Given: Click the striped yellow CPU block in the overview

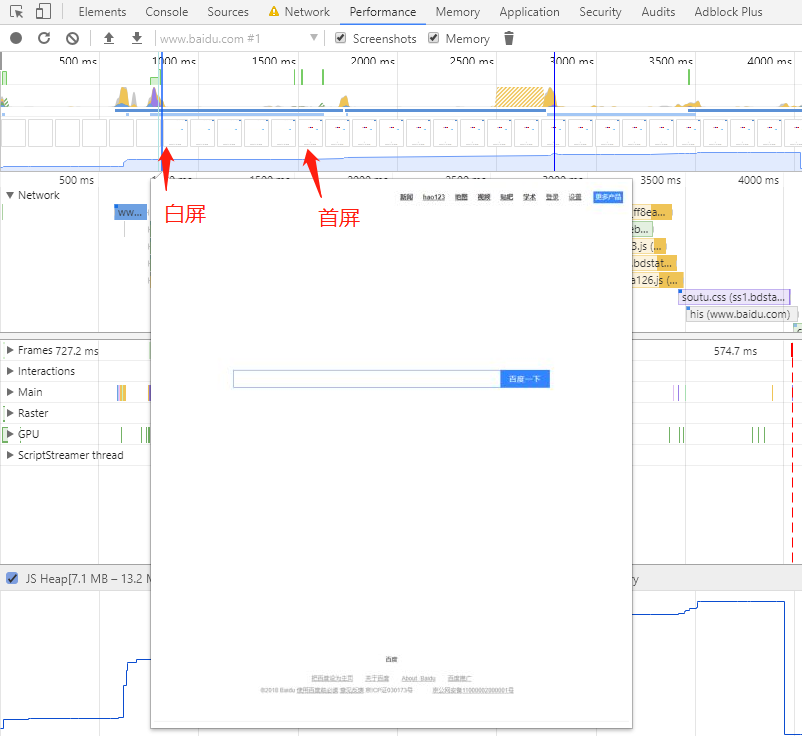Looking at the screenshot, I should (519, 97).
